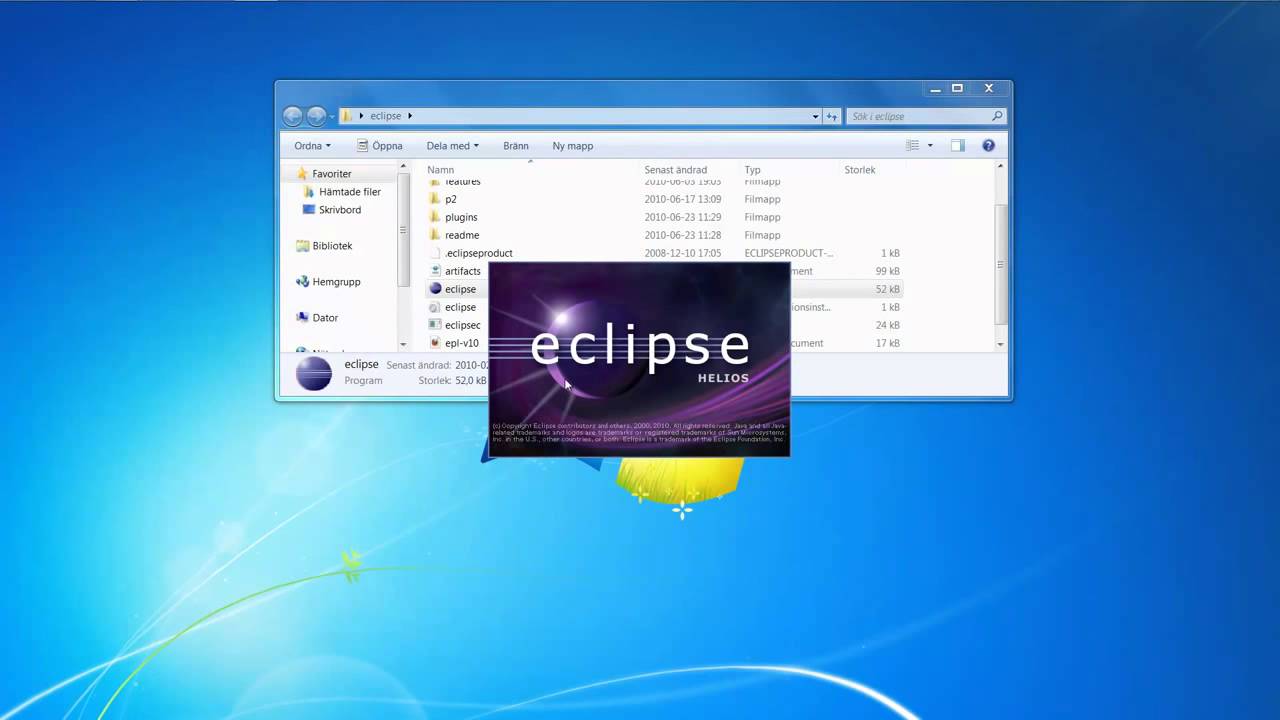This screenshot has height=720, width=1280.
Task: Click the large eclipse icon in details pane
Action: click(x=314, y=373)
